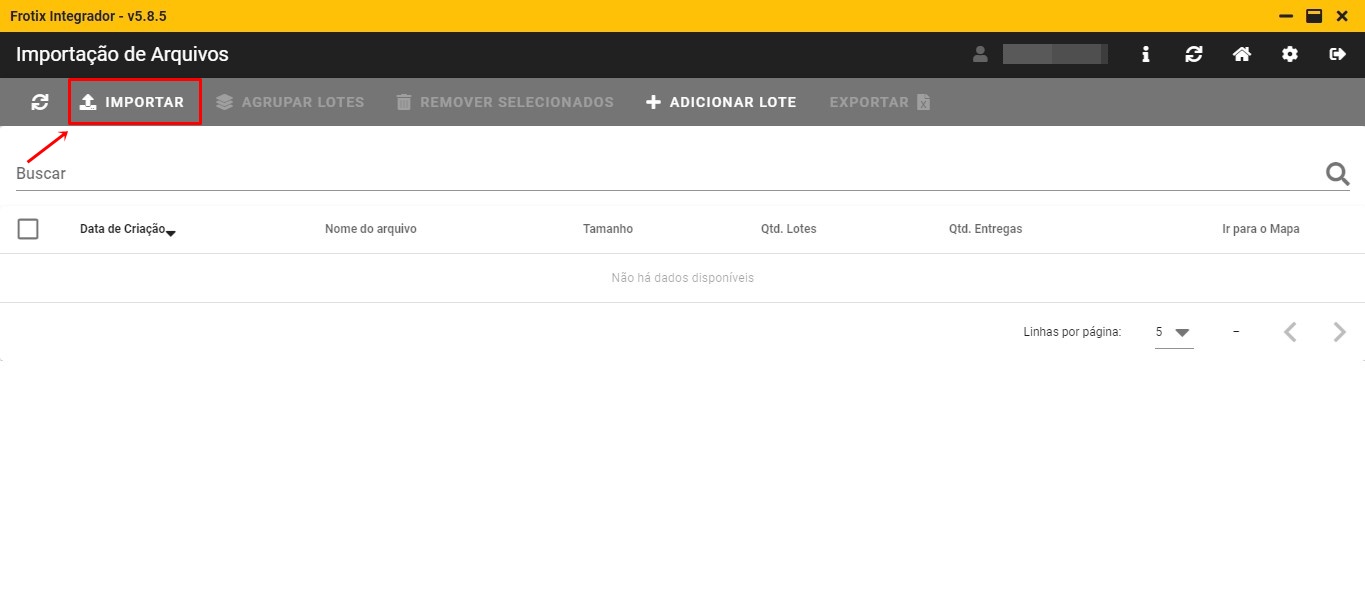Click Remover Selecionados trash button
The width and height of the screenshot is (1365, 593).
[505, 102]
